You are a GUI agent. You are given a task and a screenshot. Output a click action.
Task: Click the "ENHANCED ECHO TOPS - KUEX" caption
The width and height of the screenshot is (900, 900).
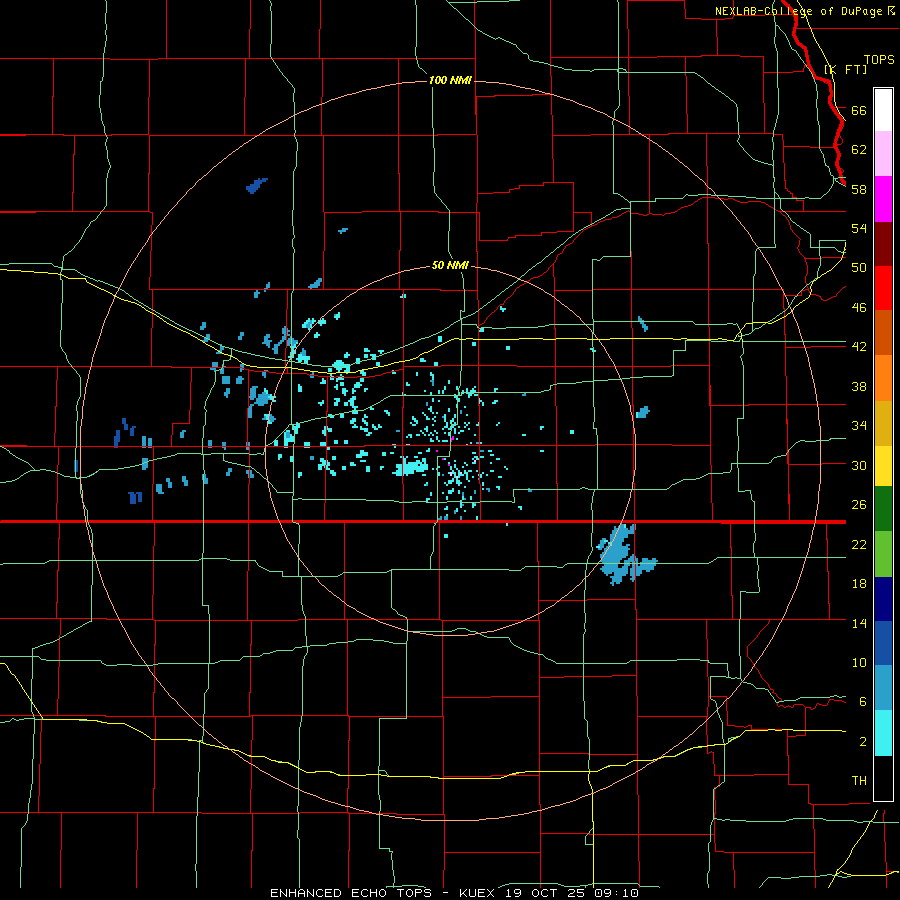click(x=382, y=893)
